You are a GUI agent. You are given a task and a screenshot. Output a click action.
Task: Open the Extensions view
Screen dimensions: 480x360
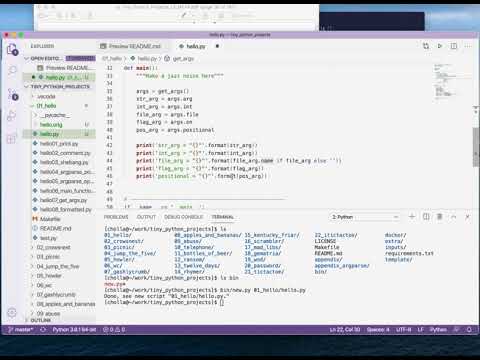[x=12, y=139]
